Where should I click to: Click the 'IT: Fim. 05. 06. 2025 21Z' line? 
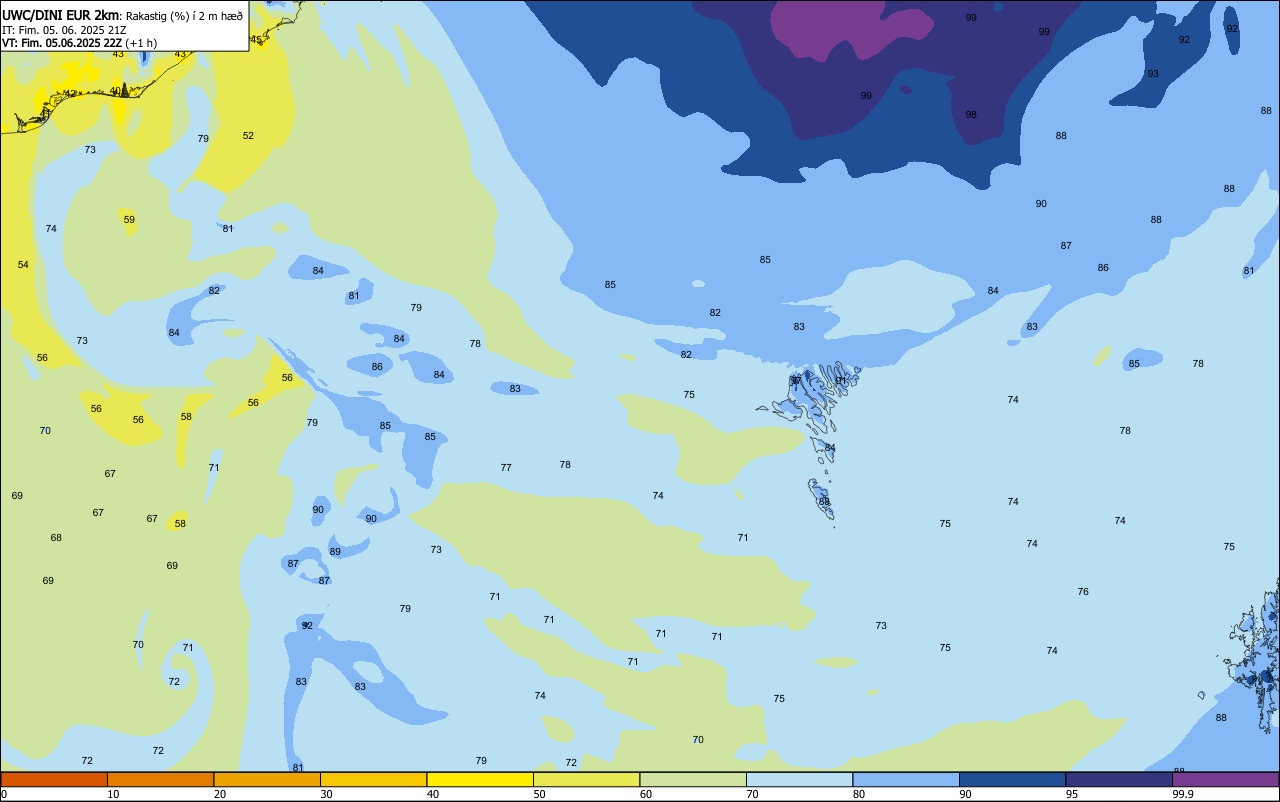click(x=64, y=30)
